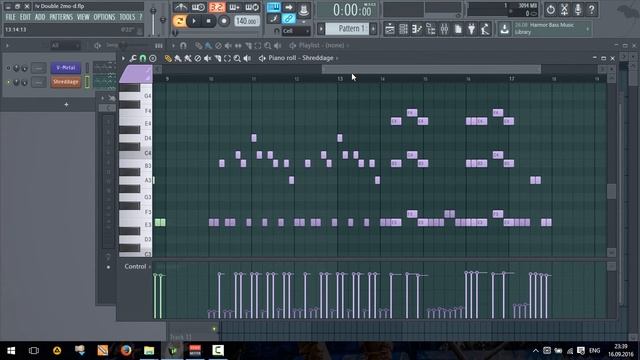Select the piano roll Draw pencil tool
This screenshot has height=360, width=640.
(x=168, y=59)
